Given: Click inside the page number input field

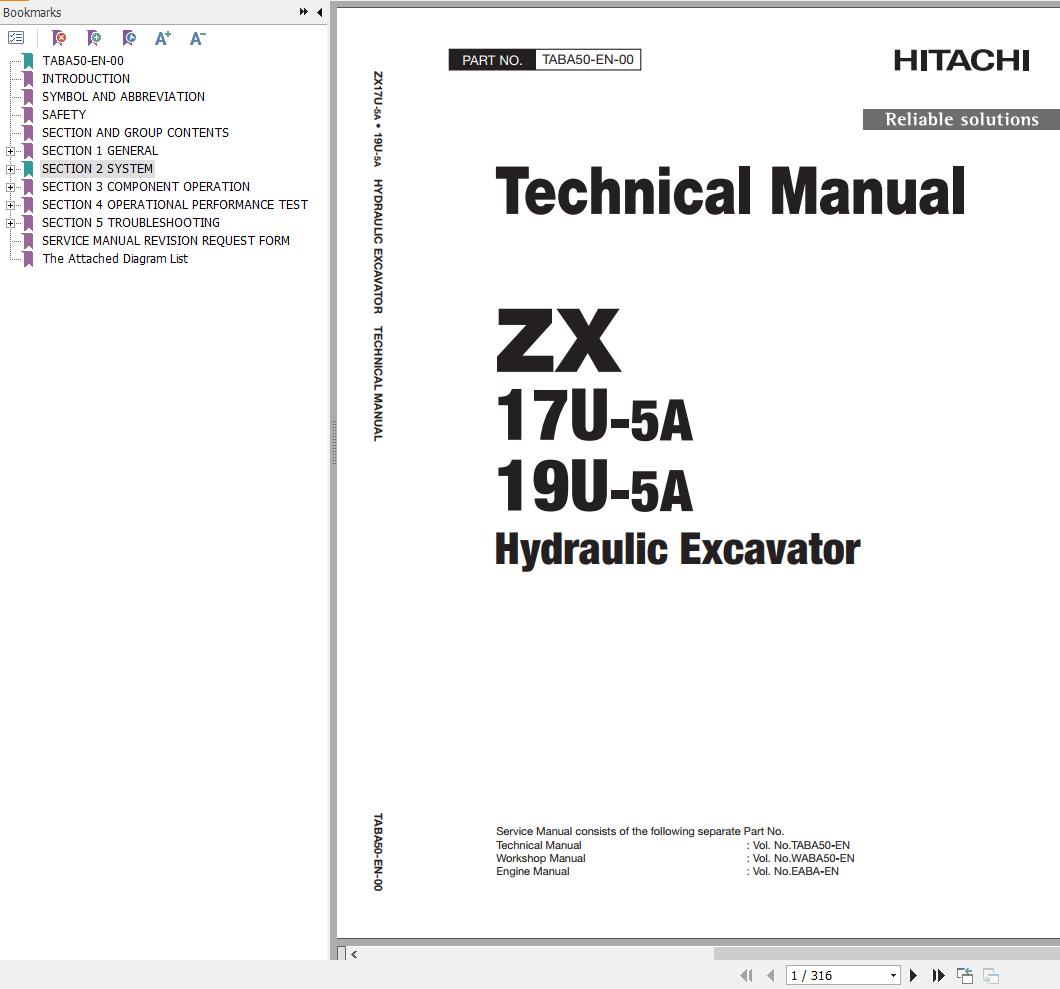Looking at the screenshot, I should pos(830,975).
